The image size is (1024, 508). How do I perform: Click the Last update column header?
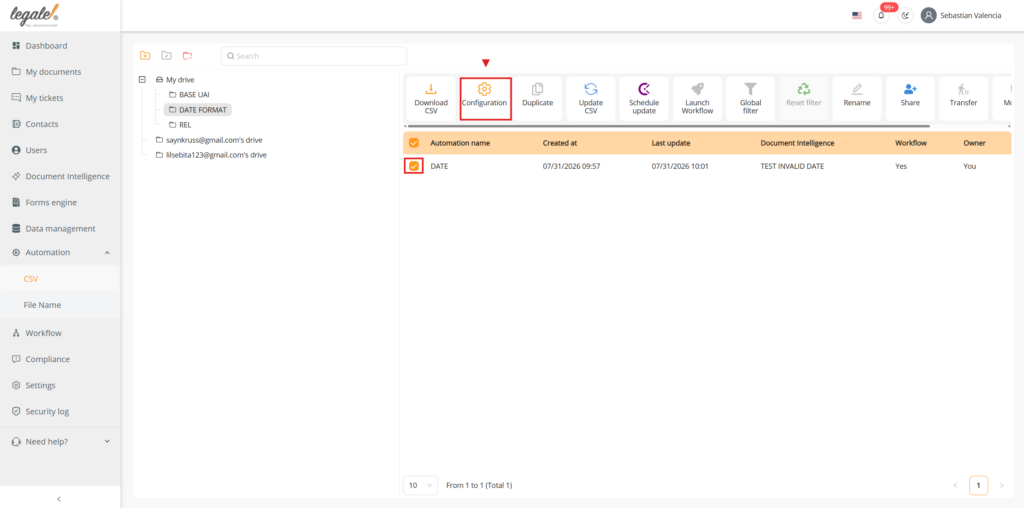point(671,143)
